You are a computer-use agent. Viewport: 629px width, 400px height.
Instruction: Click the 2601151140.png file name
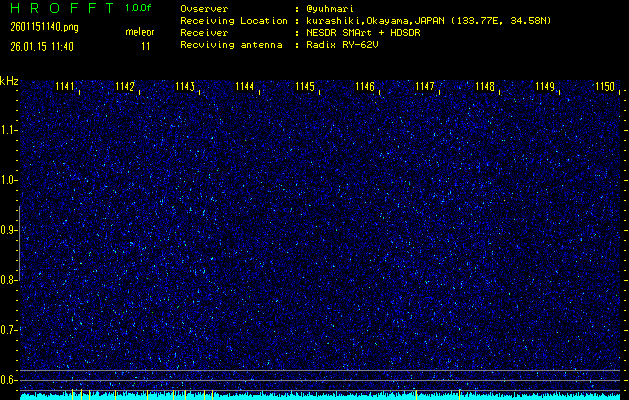[37, 27]
